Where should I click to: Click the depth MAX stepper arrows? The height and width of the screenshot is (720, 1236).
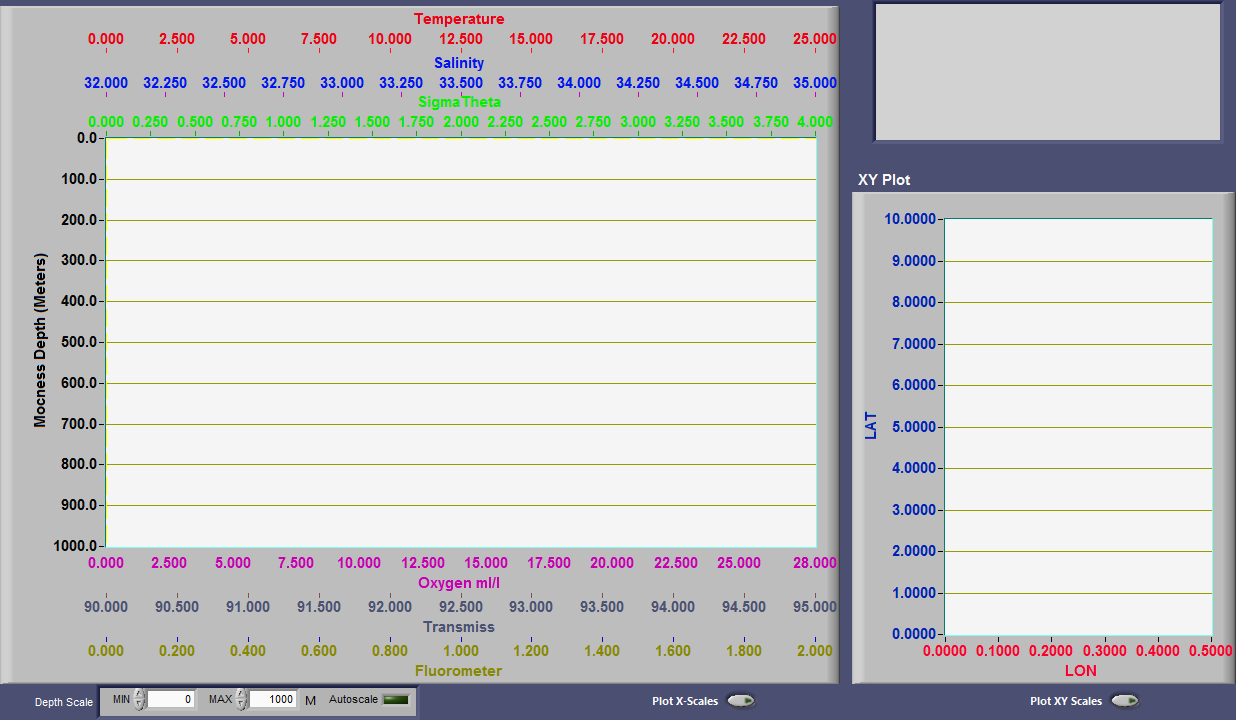click(x=241, y=700)
